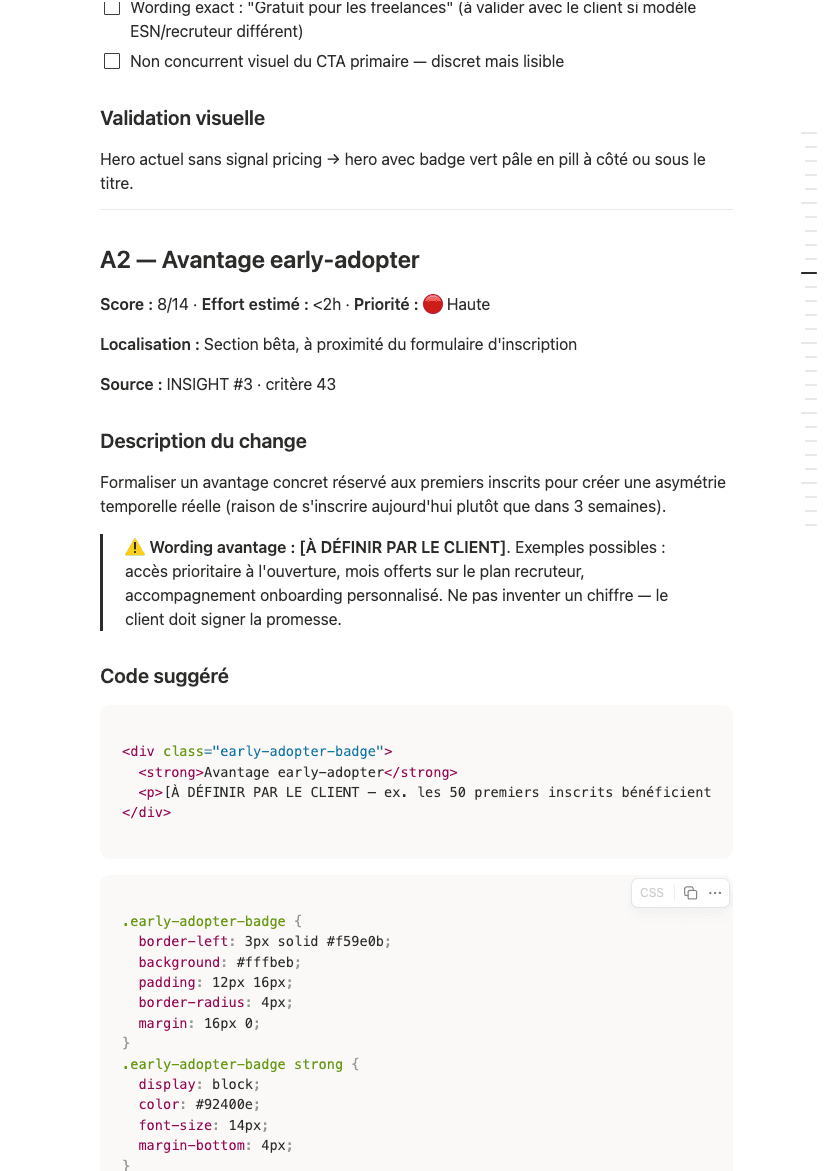
Task: Click the #f59e0b border color value
Action: point(358,942)
